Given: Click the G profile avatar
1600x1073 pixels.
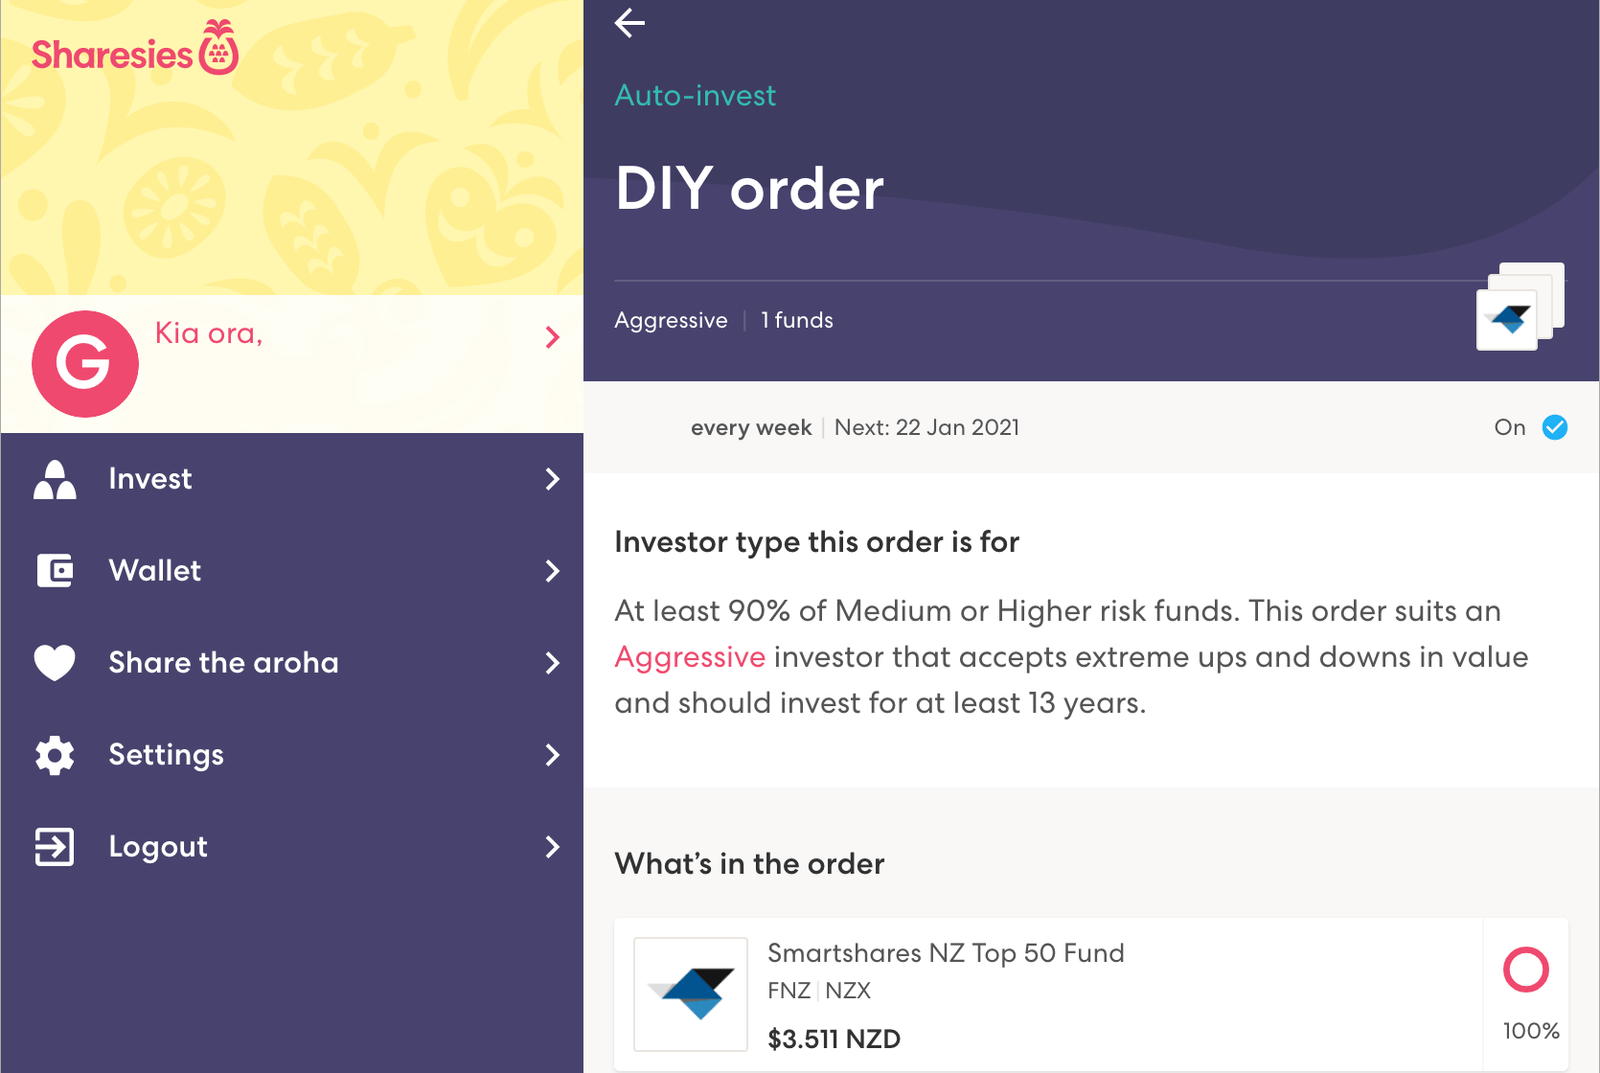Looking at the screenshot, I should coord(85,364).
